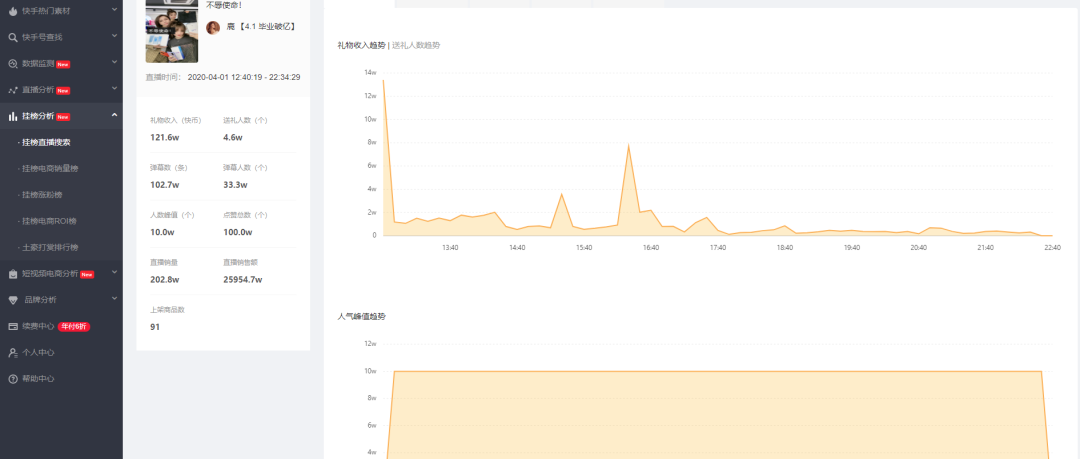The width and height of the screenshot is (1080, 459).
Task: Click the gift chart spike near 15:20
Action: (x=561, y=194)
